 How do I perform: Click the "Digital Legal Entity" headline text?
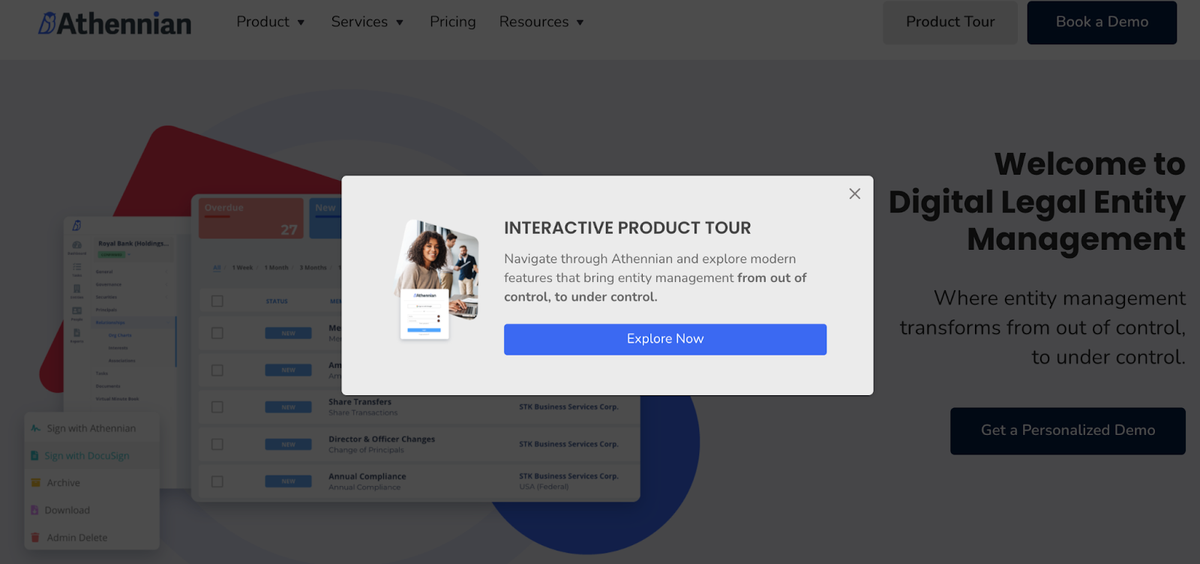tap(1037, 202)
